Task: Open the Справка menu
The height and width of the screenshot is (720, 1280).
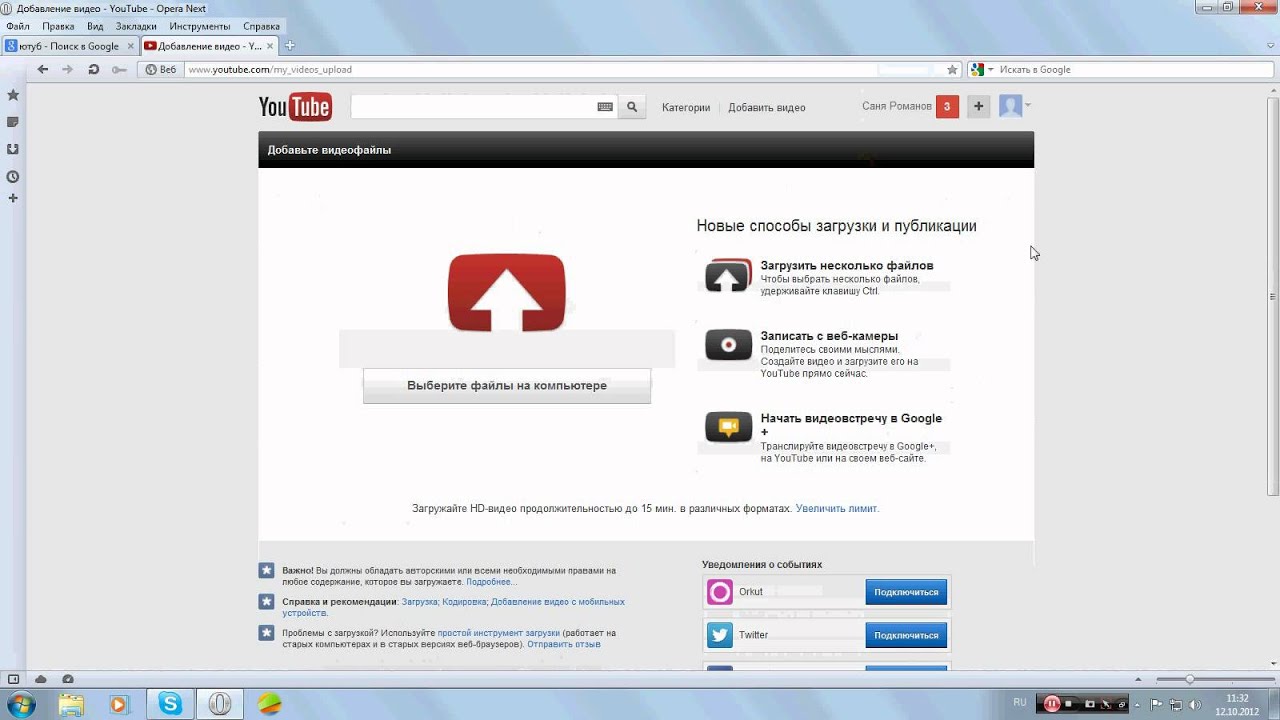Action: point(262,26)
